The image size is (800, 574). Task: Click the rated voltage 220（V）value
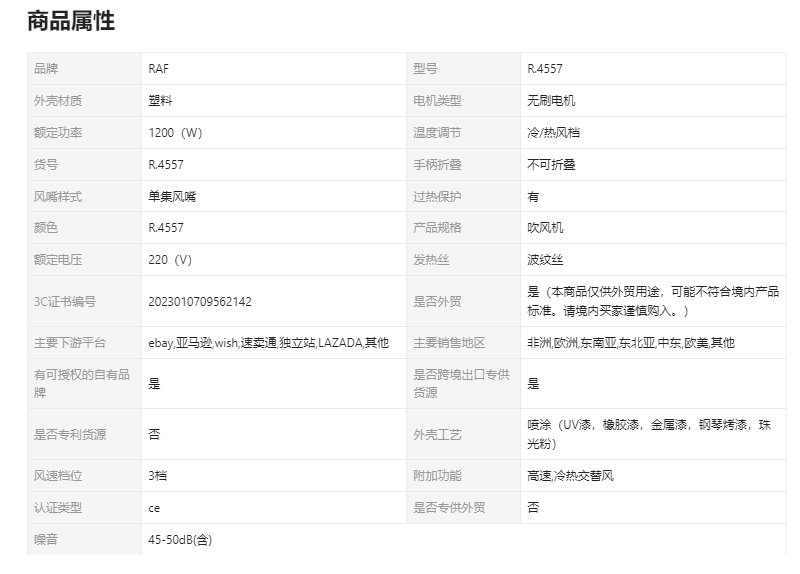coord(170,260)
